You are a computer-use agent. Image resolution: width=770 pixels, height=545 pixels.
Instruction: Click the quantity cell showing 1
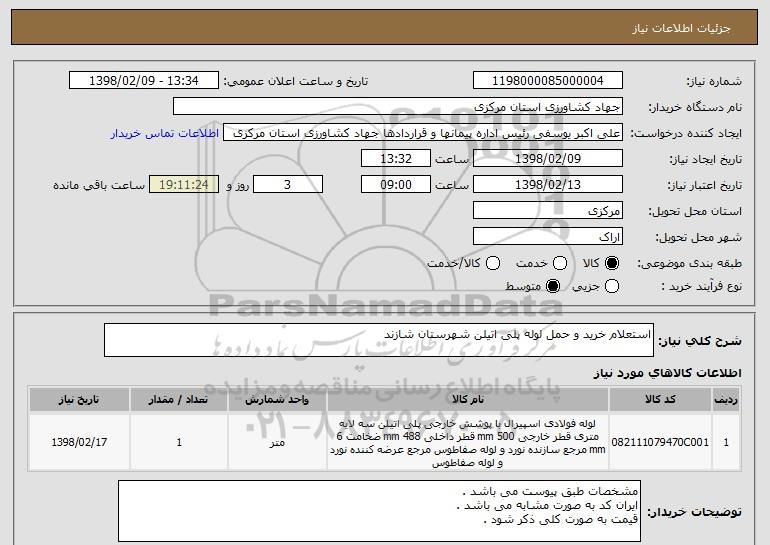tap(179, 442)
